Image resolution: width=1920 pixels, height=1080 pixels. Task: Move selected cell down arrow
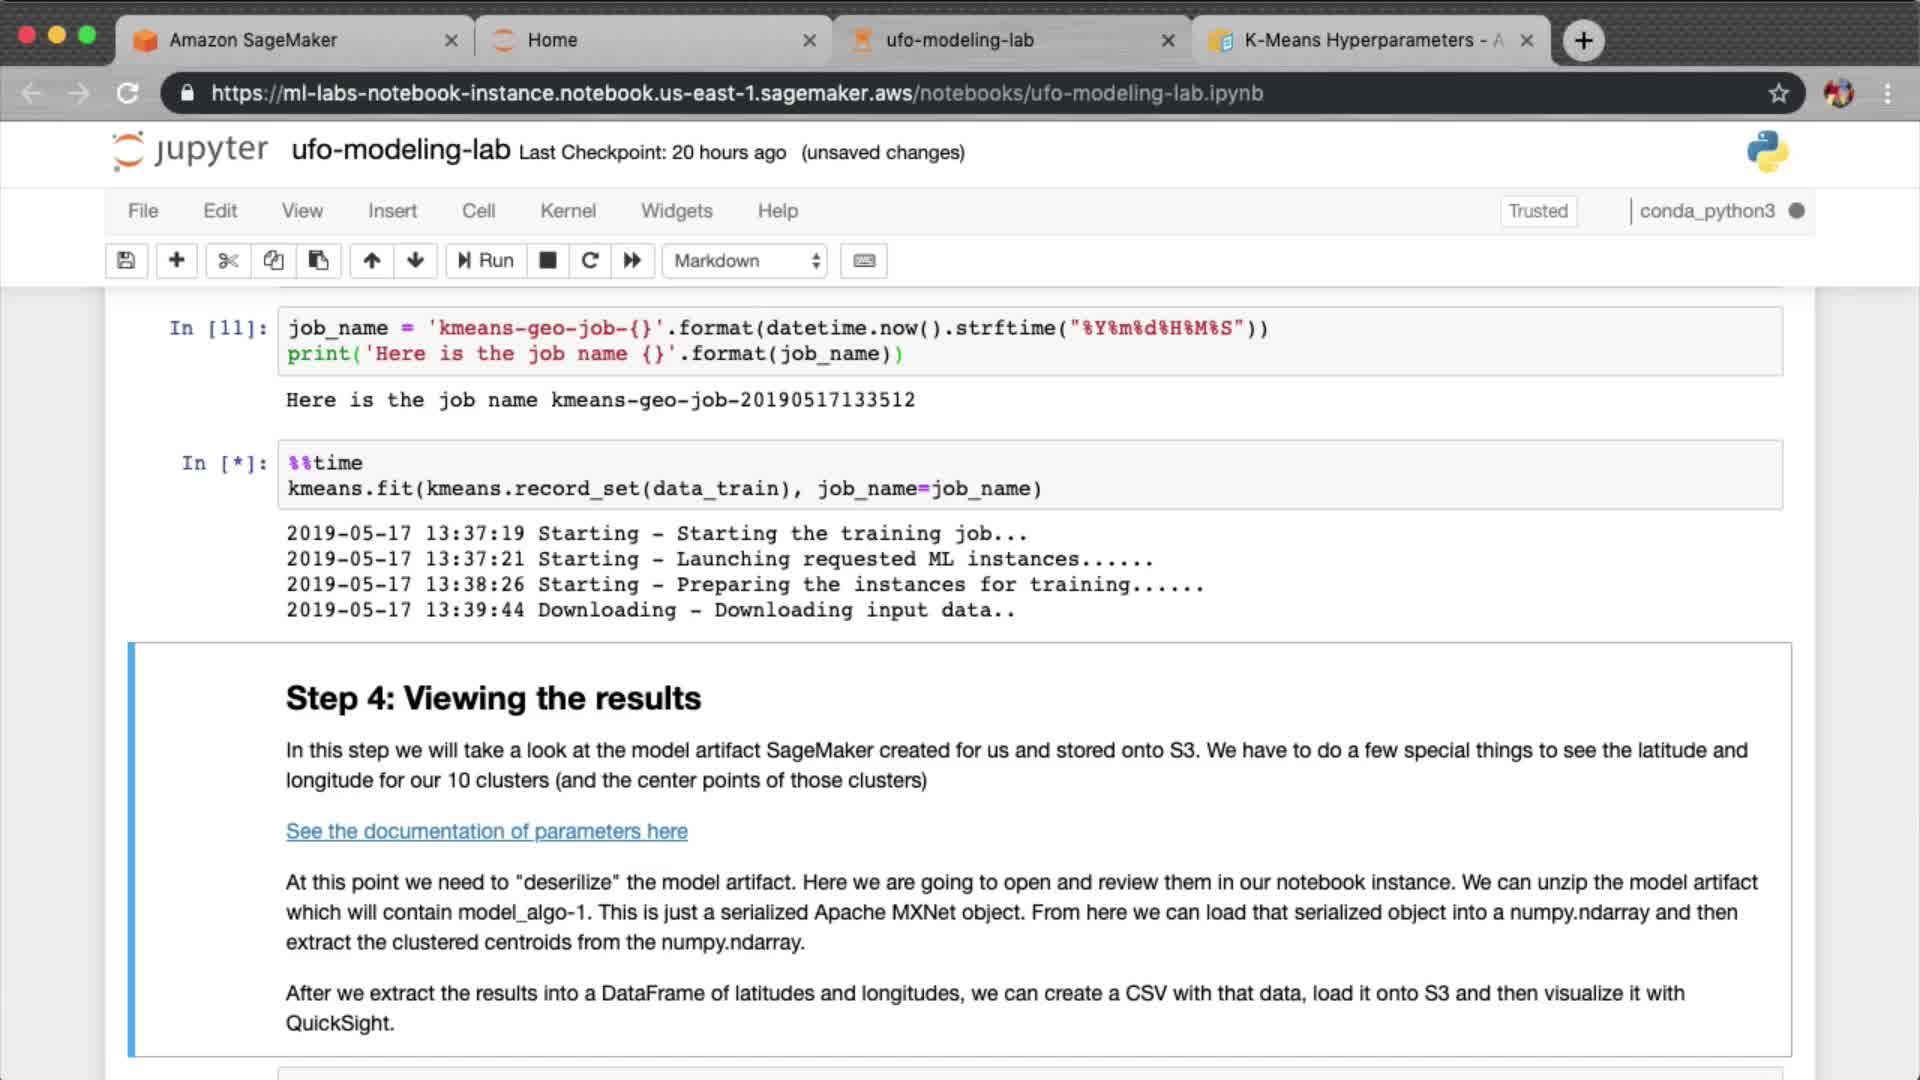coord(416,261)
